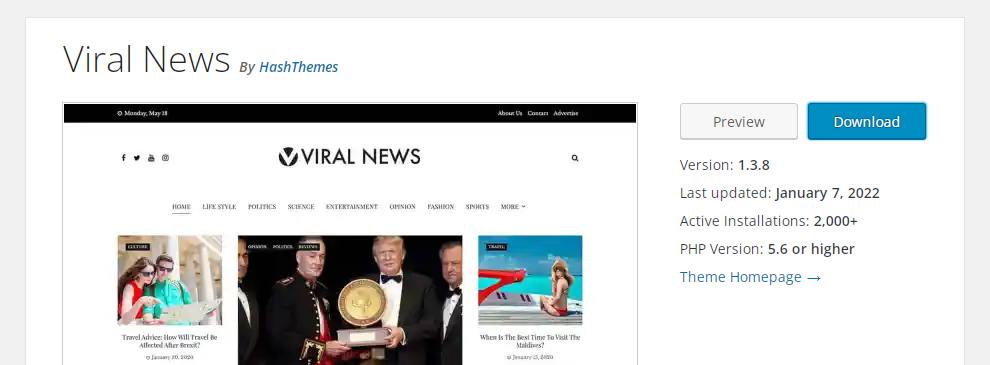Click Advertise in the preview top bar
The image size is (990, 365).
(x=566, y=113)
